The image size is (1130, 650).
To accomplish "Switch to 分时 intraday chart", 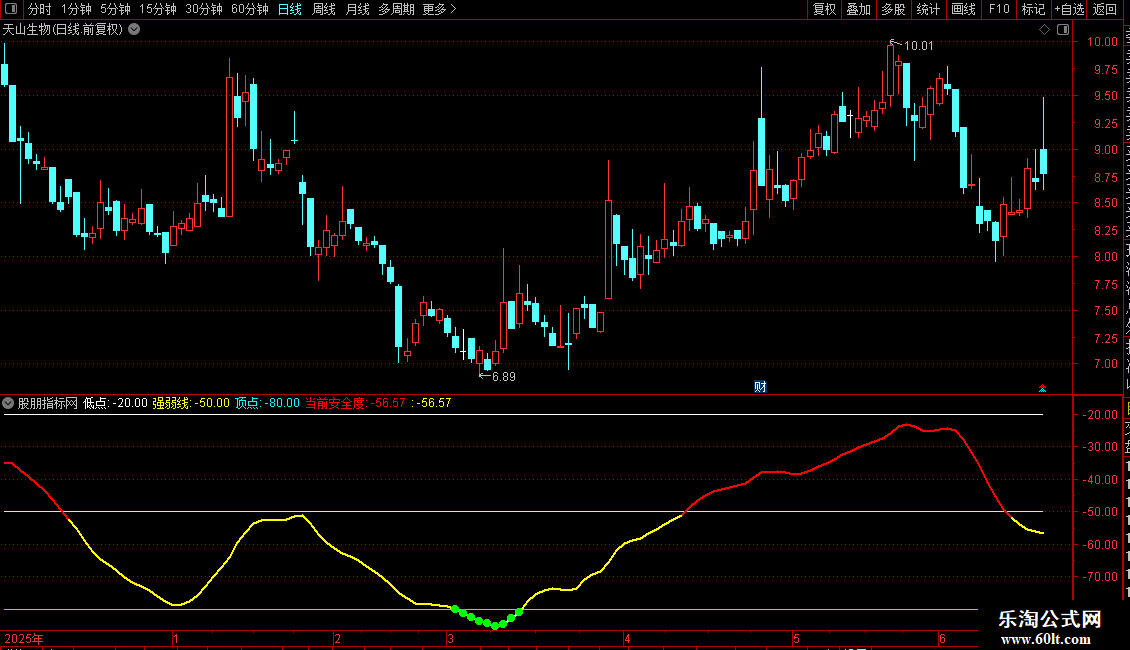I will tap(40, 9).
